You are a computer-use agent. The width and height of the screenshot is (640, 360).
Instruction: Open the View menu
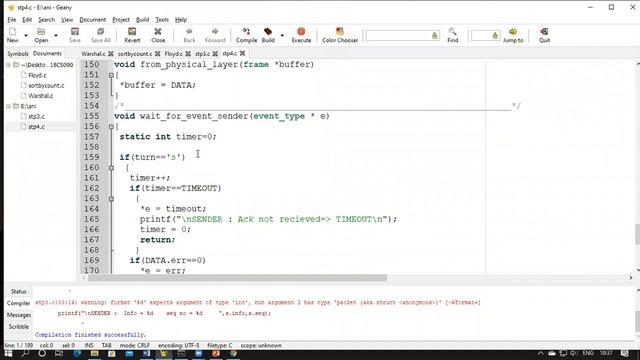[x=67, y=20]
